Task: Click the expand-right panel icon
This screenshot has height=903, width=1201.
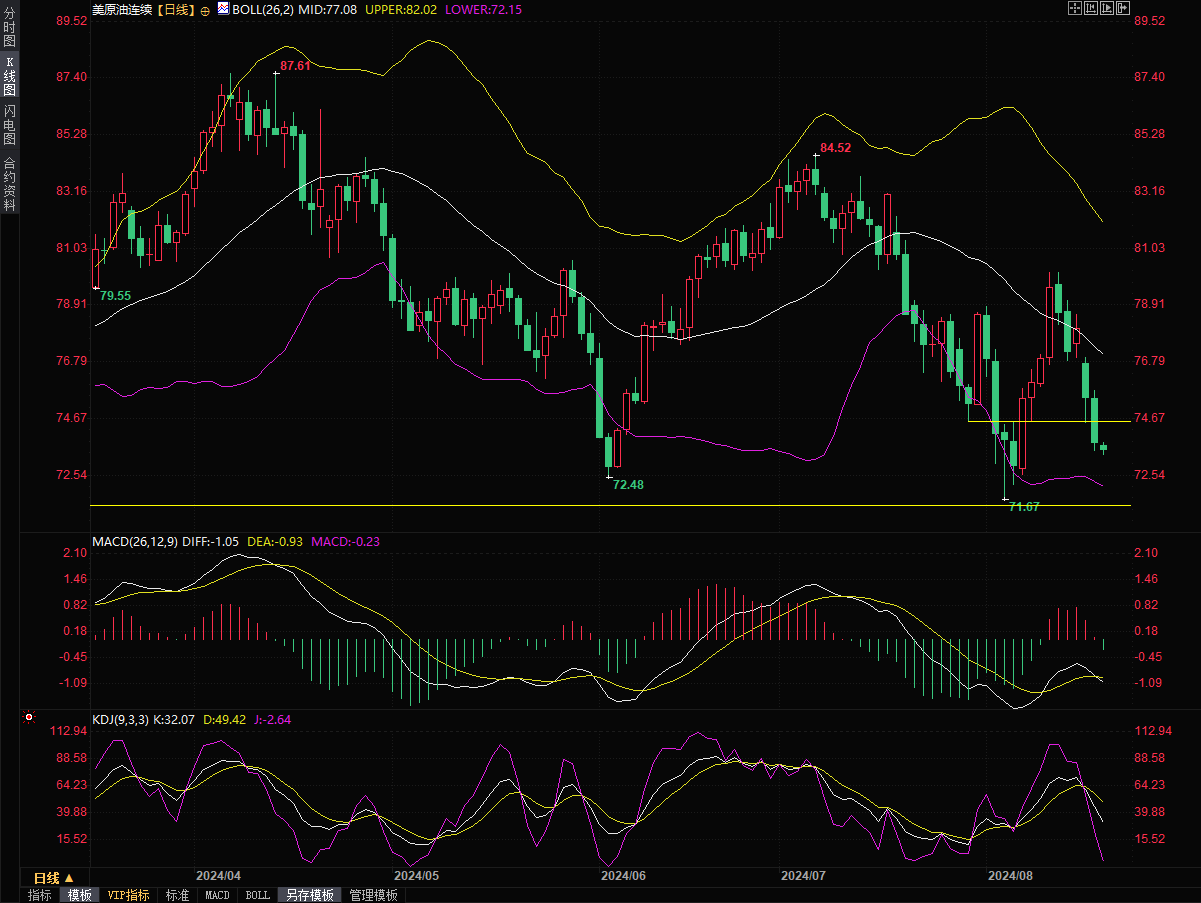Action: pos(1123,9)
